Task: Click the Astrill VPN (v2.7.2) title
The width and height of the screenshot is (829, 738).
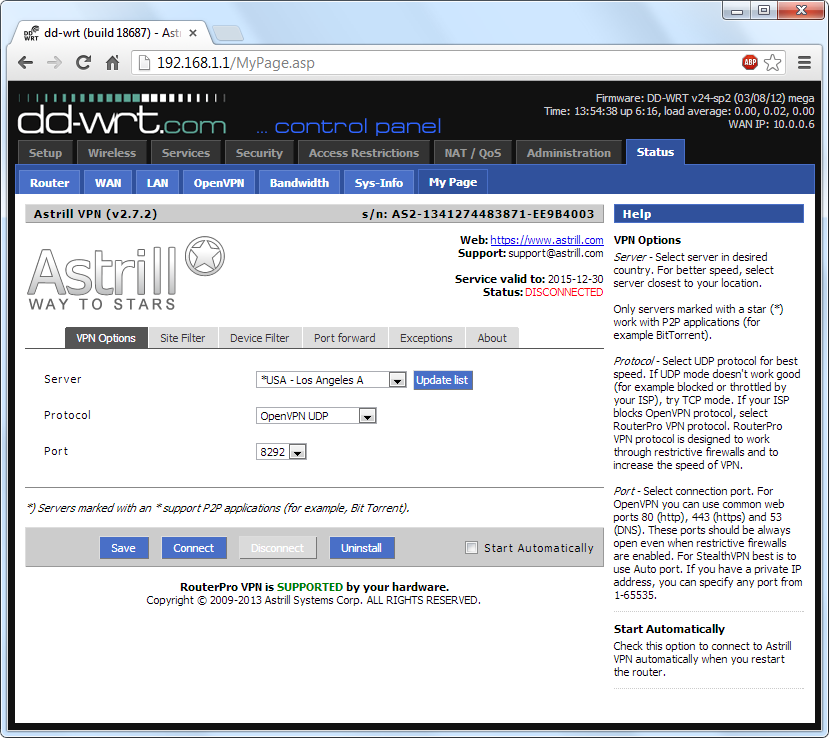Action: [x=96, y=214]
